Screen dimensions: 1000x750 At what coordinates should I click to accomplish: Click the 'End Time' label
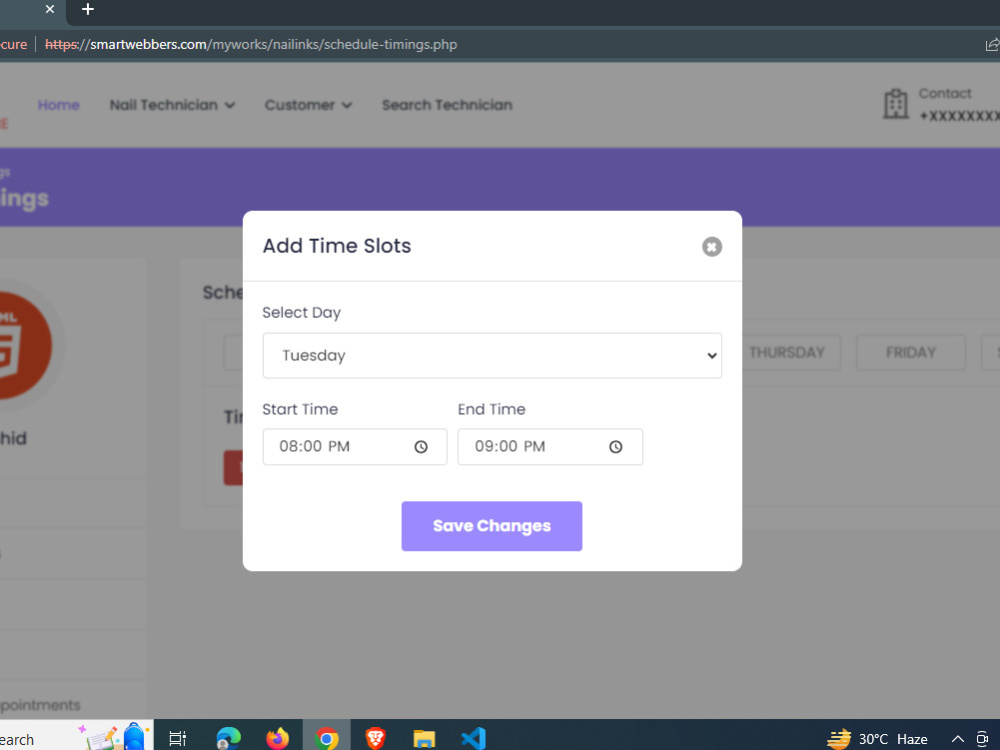492,409
